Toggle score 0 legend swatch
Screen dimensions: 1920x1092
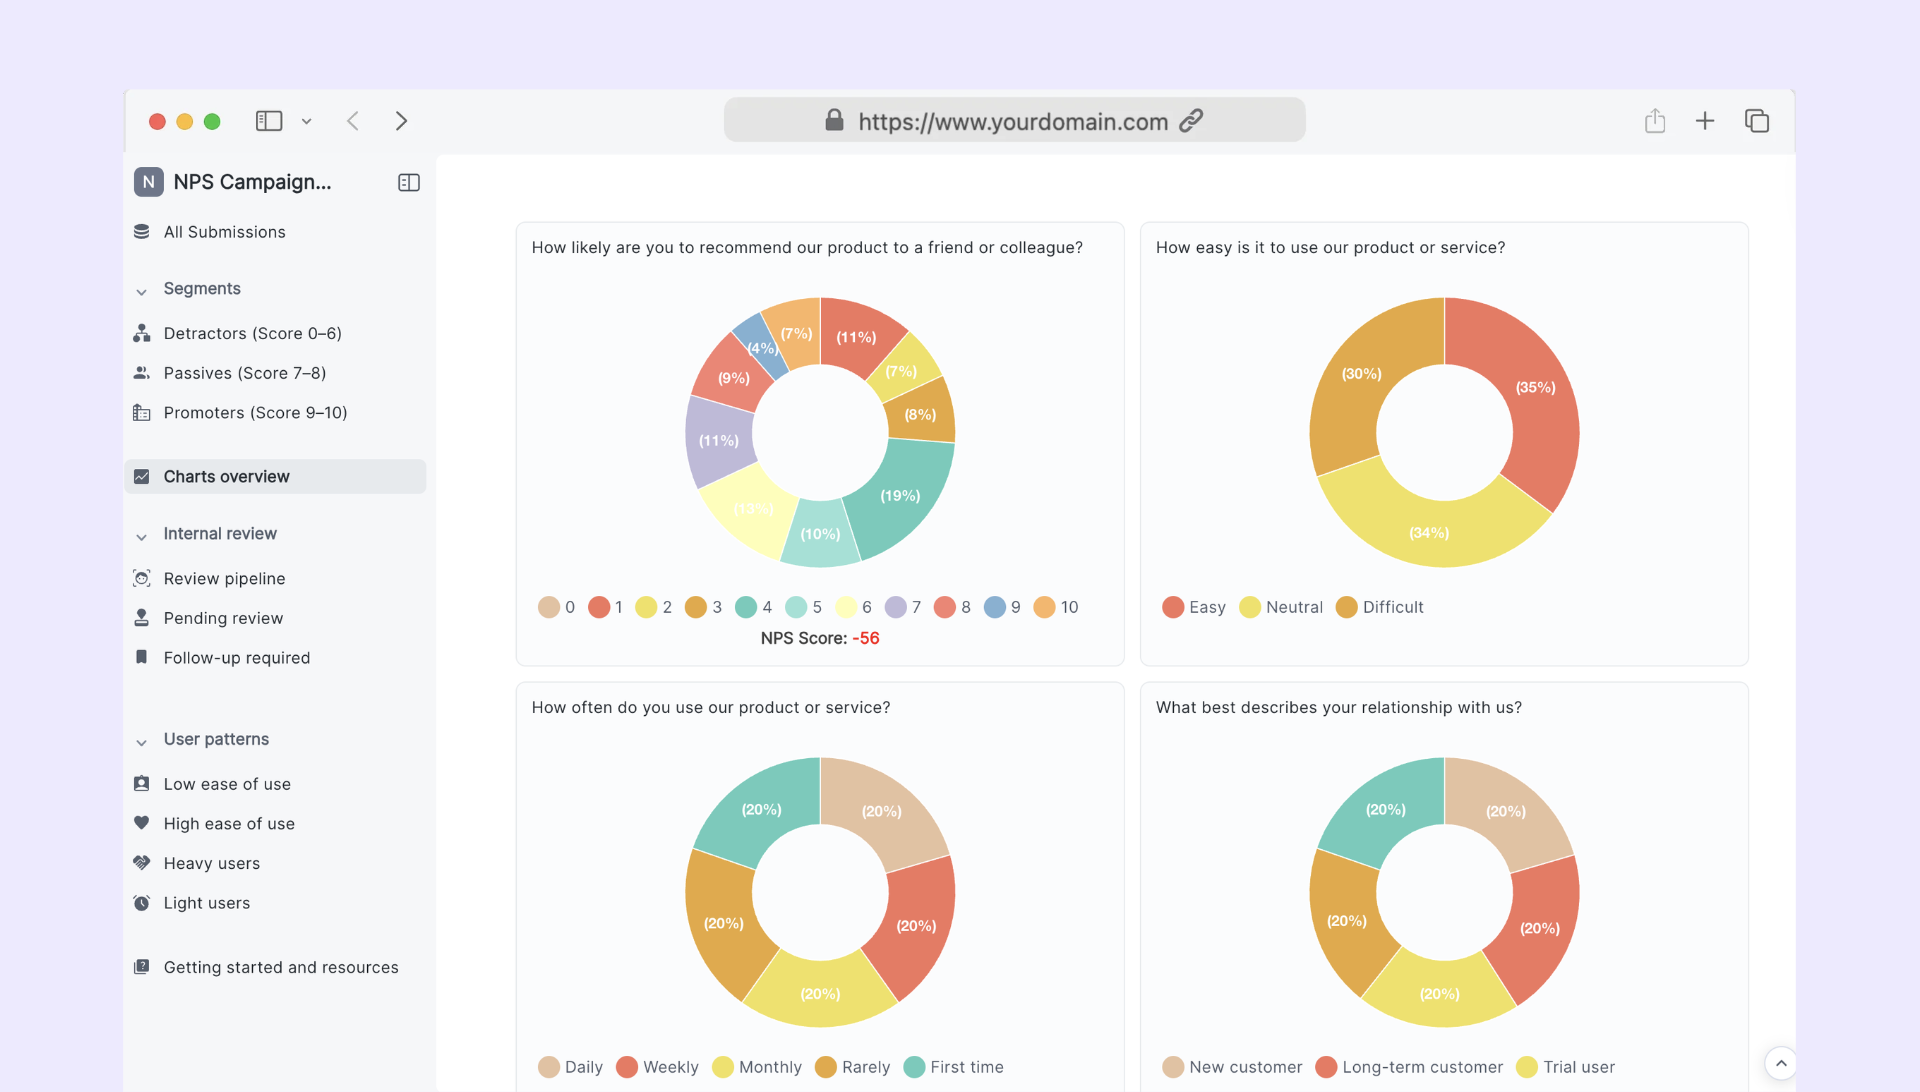coord(549,607)
